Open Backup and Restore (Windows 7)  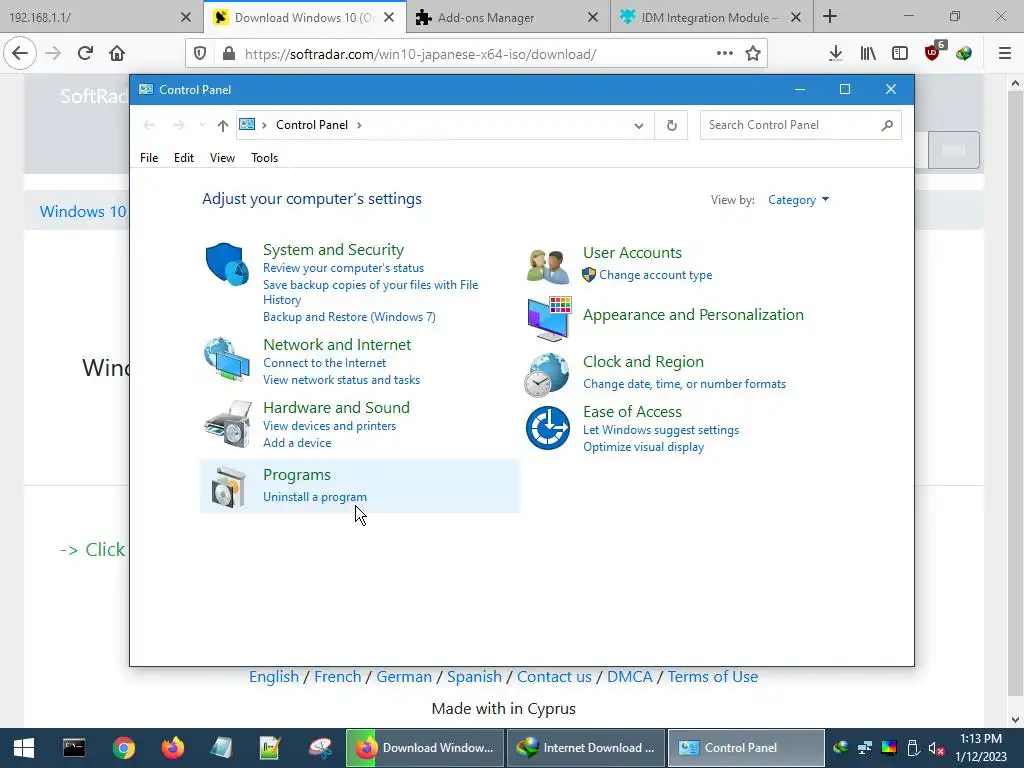pyautogui.click(x=349, y=317)
